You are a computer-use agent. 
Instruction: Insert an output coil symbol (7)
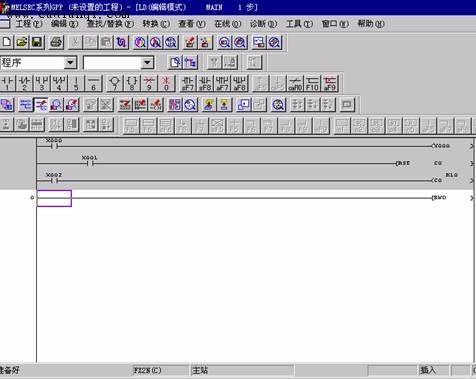[115, 83]
